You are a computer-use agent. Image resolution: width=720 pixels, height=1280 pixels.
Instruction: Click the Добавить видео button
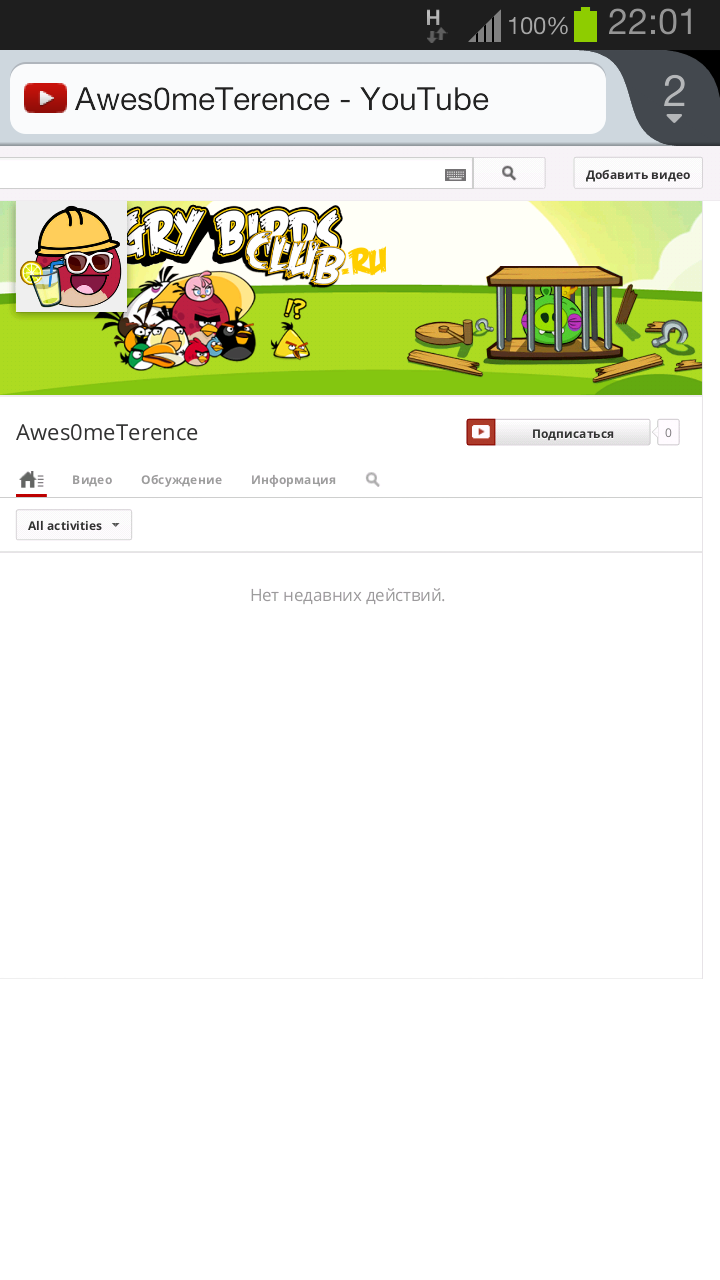638,173
